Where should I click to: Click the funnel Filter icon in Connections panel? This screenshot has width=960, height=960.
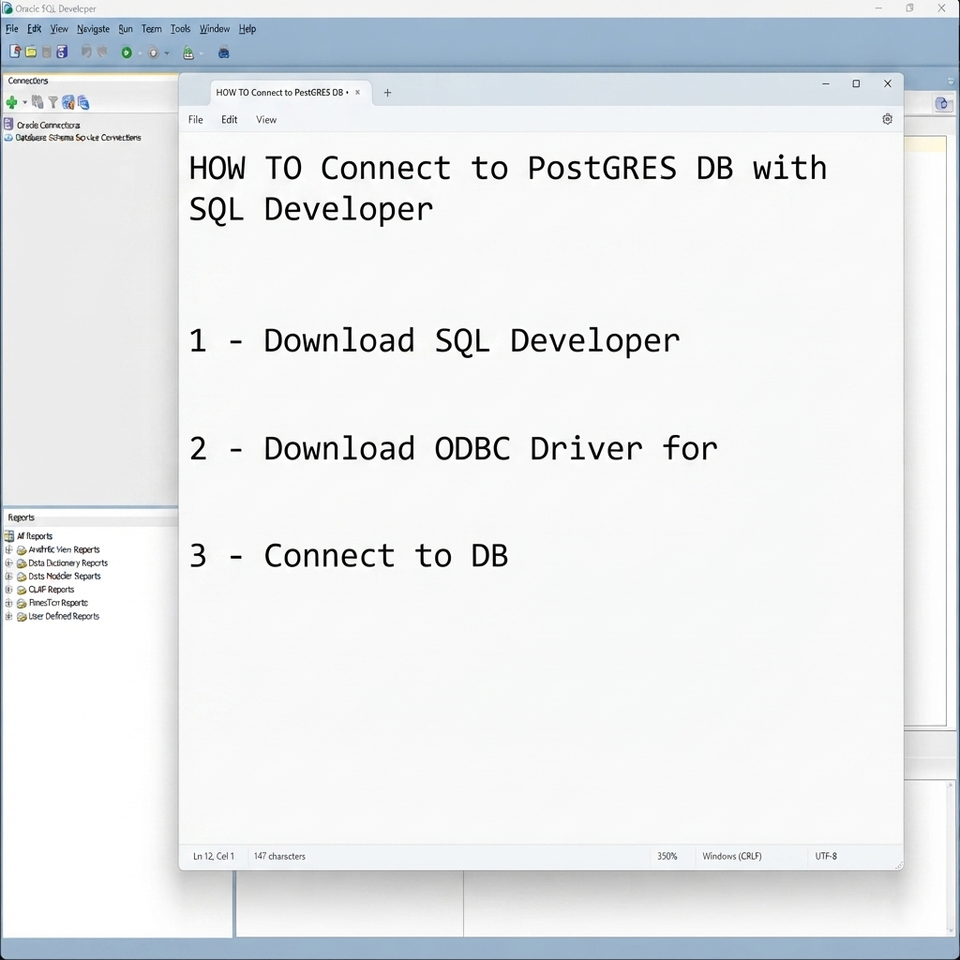(x=53, y=102)
